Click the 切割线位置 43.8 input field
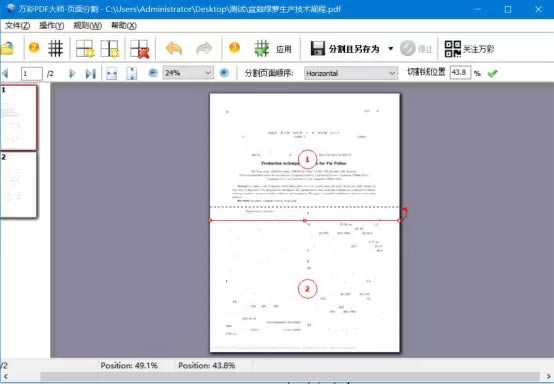The height and width of the screenshot is (384, 554). click(460, 73)
